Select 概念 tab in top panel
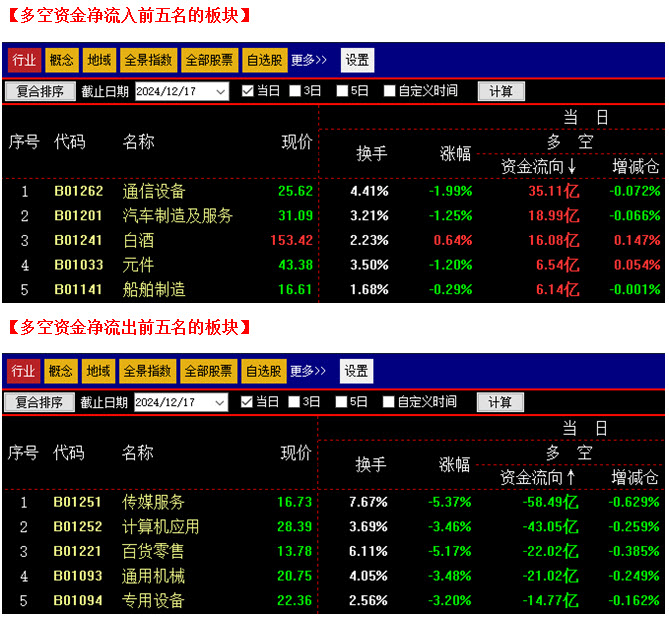The image size is (669, 621). 61,60
